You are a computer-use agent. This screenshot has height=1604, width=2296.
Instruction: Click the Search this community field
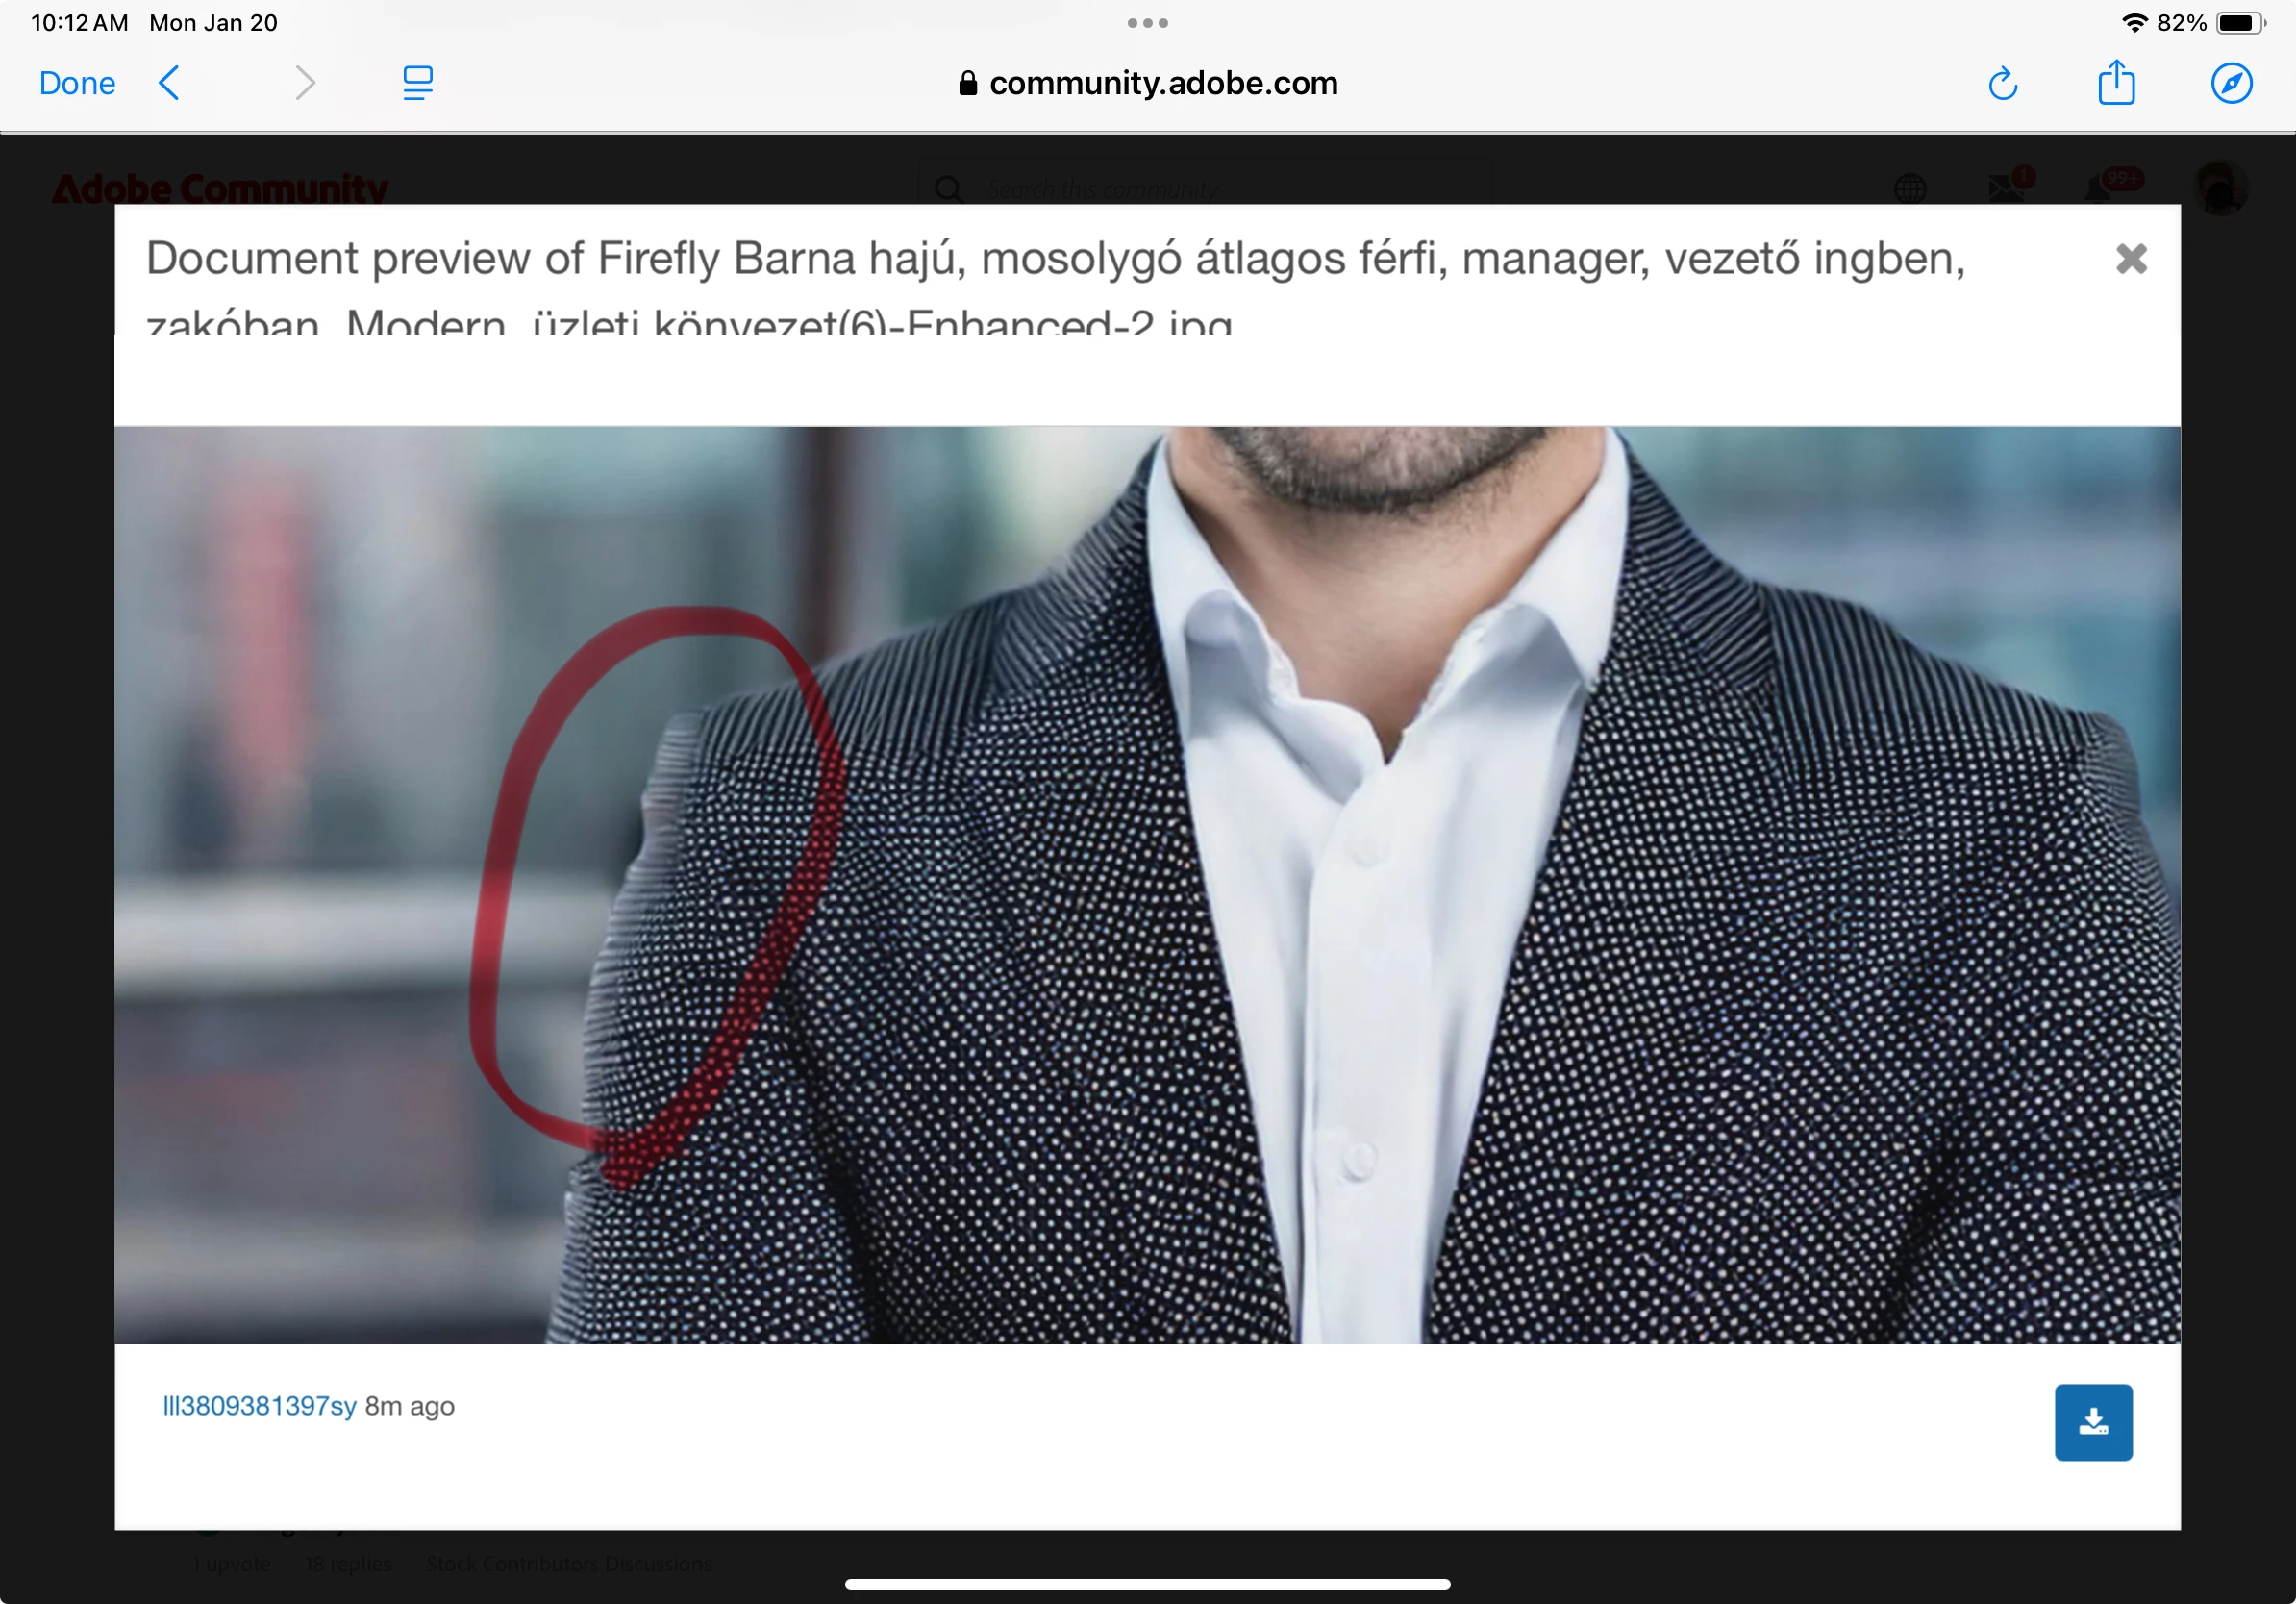point(1102,189)
